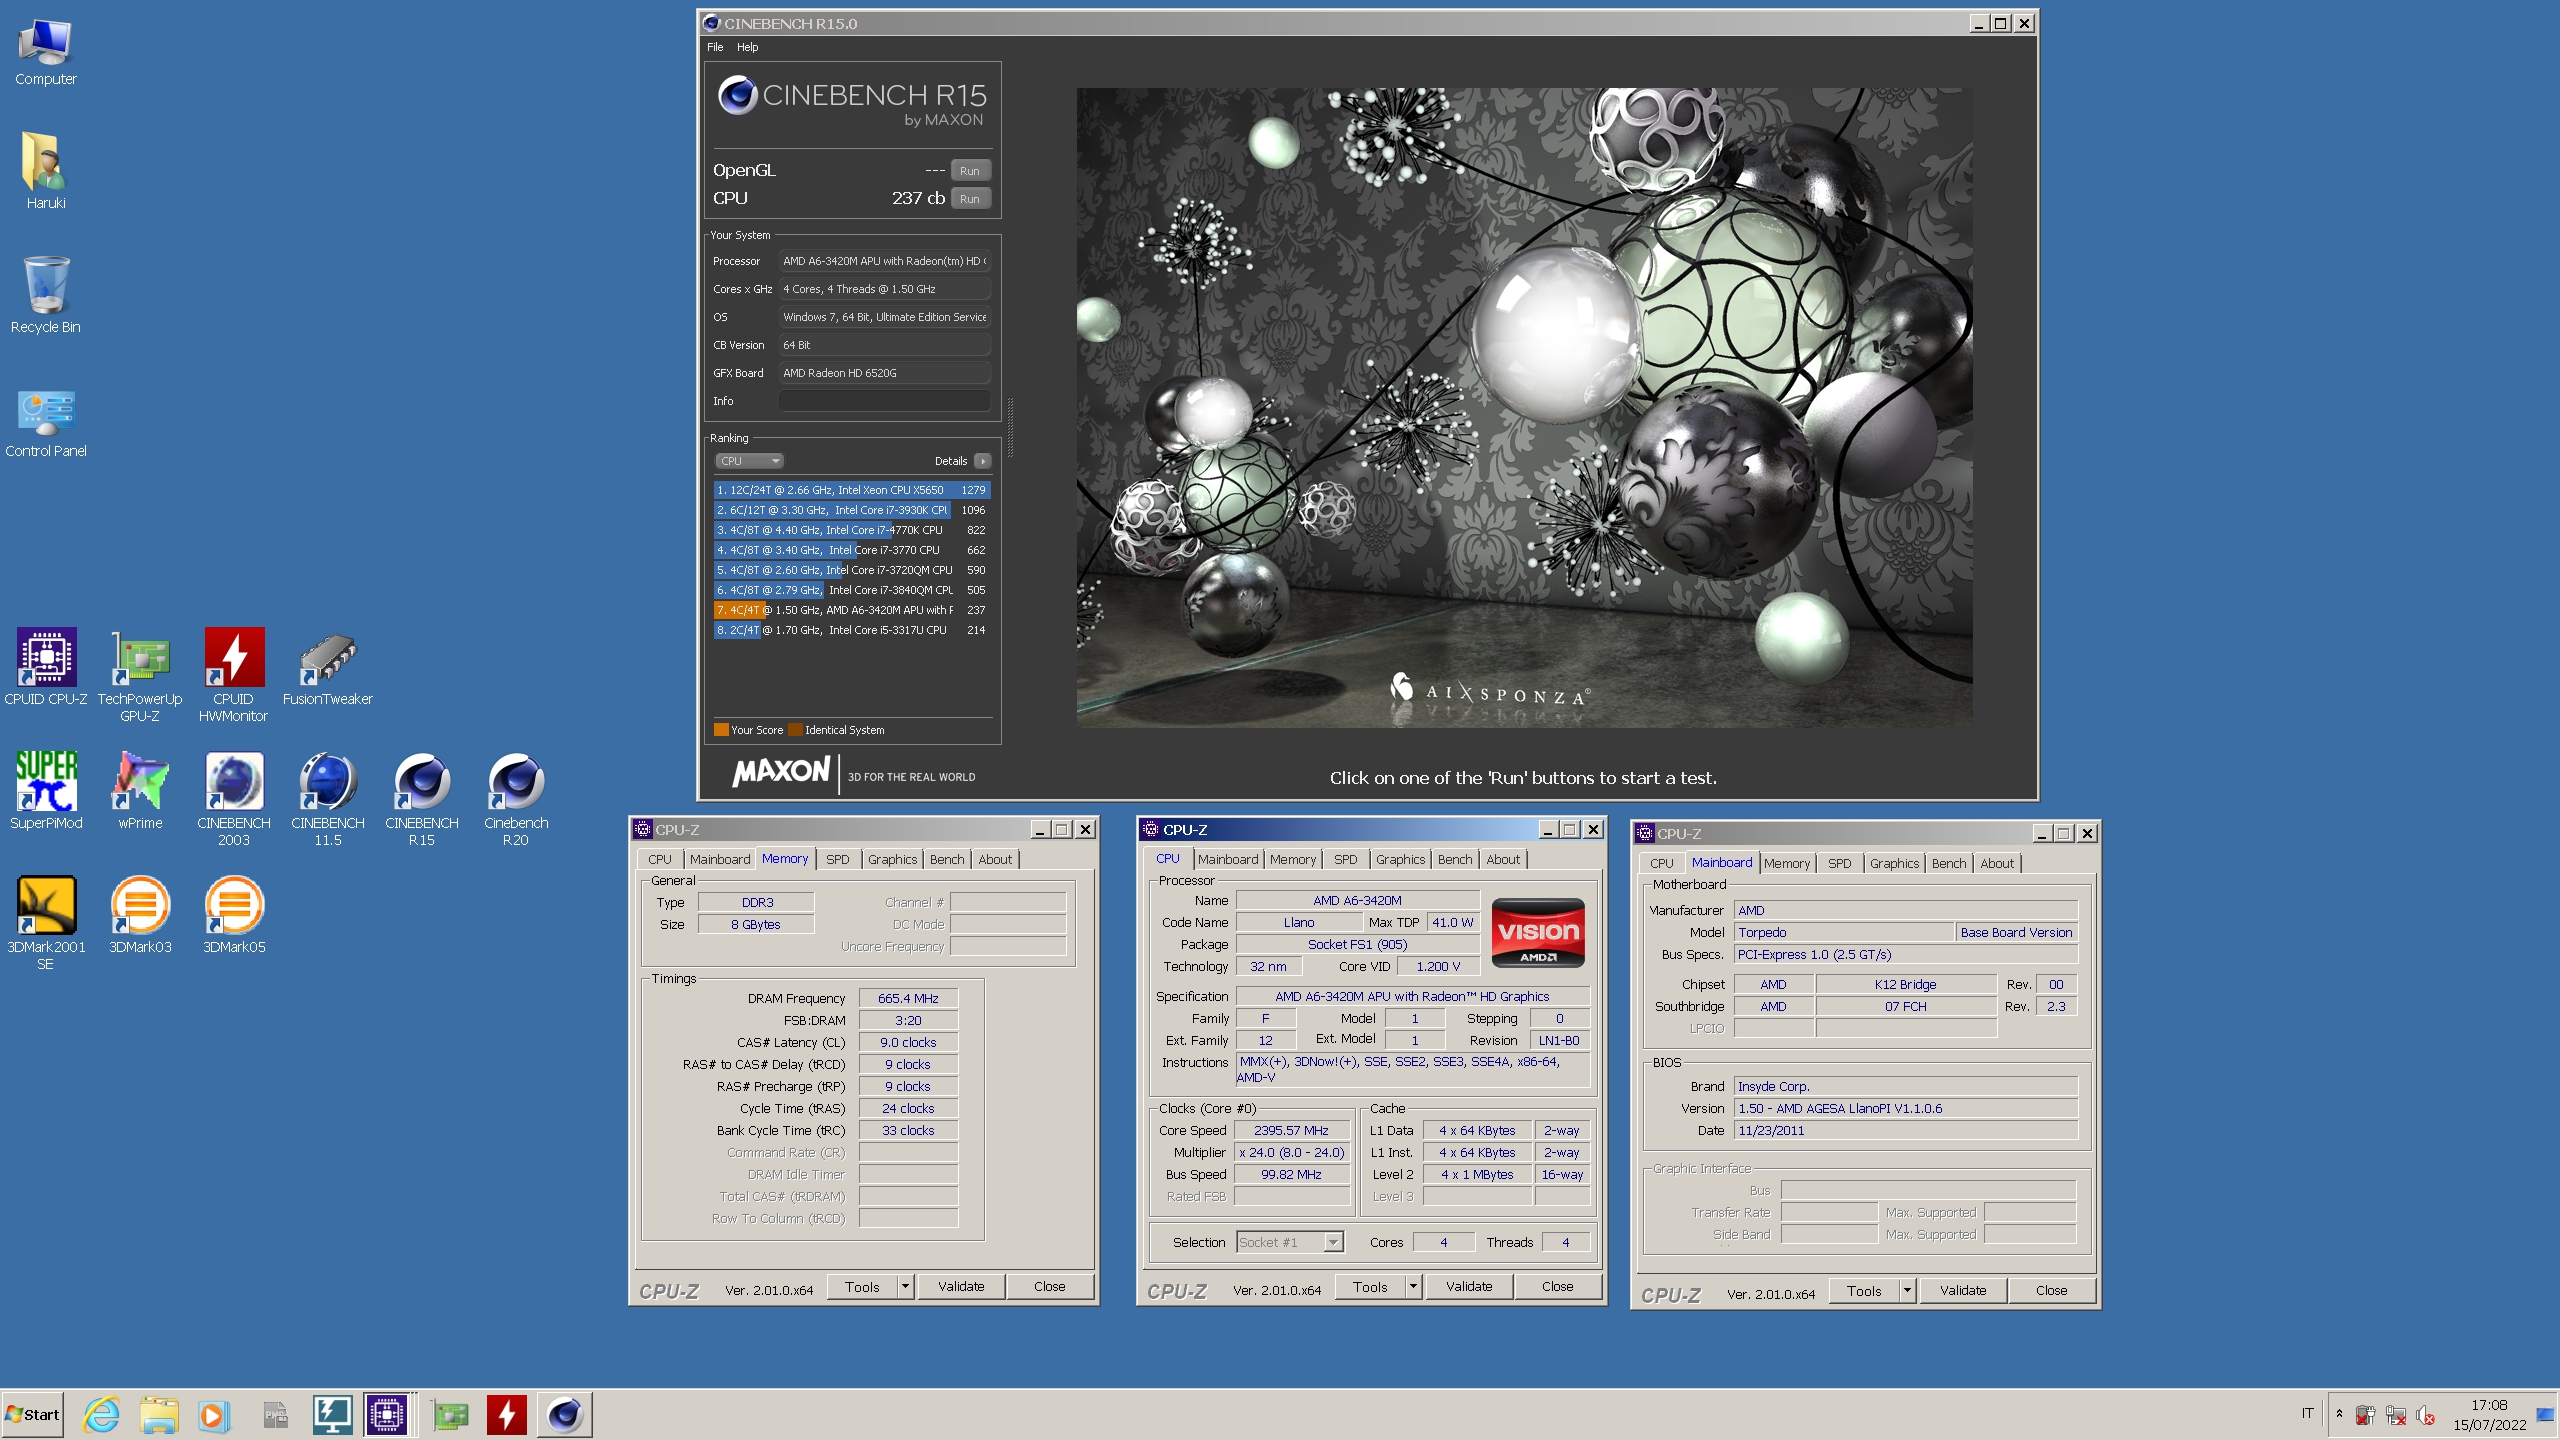
Task: Open the Help menu in Cinebench
Action: tap(747, 47)
